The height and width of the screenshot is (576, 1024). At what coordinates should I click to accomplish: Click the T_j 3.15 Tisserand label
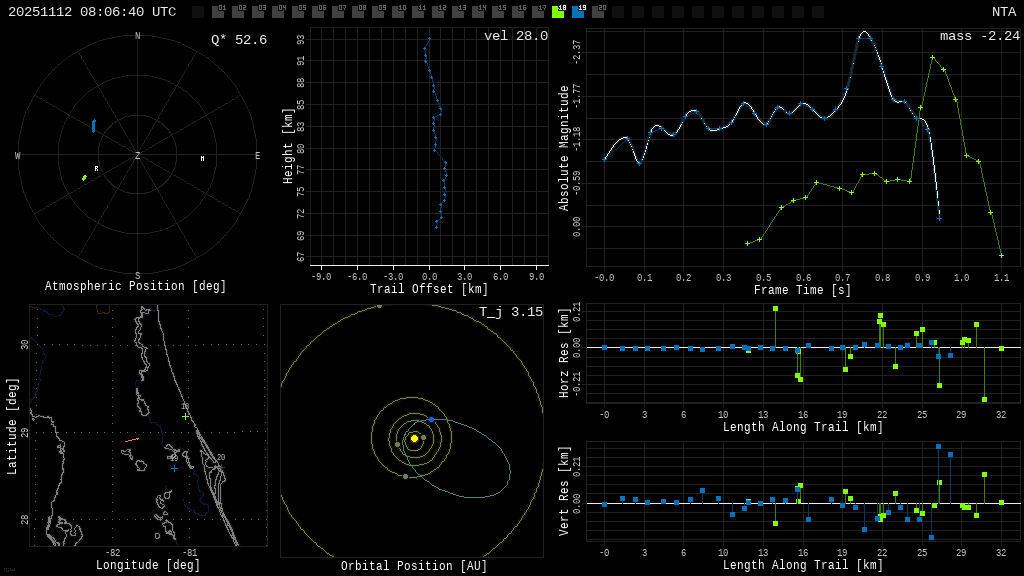click(510, 312)
